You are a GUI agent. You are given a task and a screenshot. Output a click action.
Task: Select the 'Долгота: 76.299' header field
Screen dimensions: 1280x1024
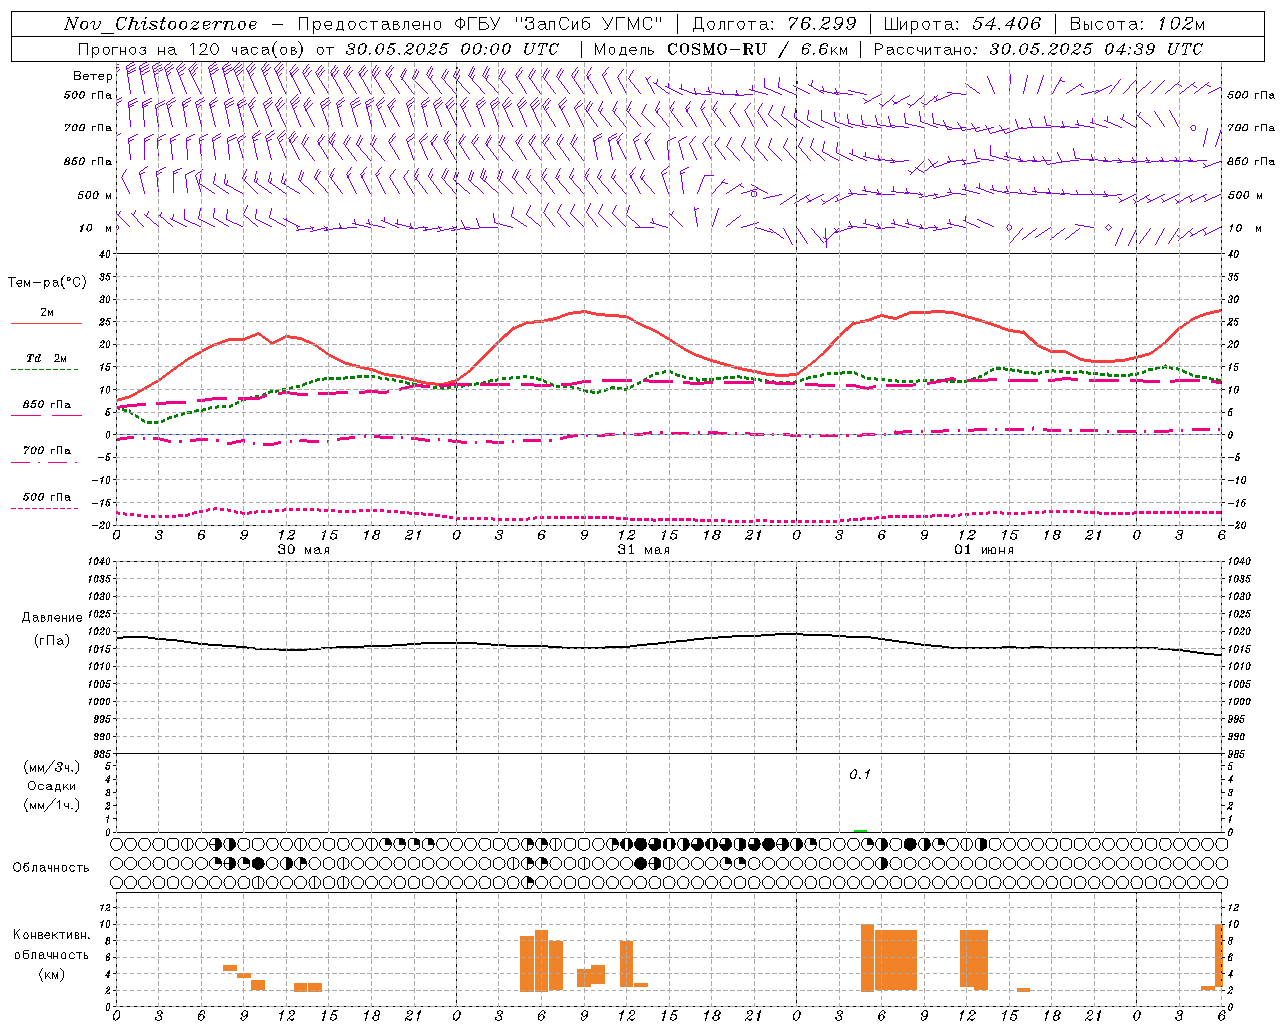[774, 24]
